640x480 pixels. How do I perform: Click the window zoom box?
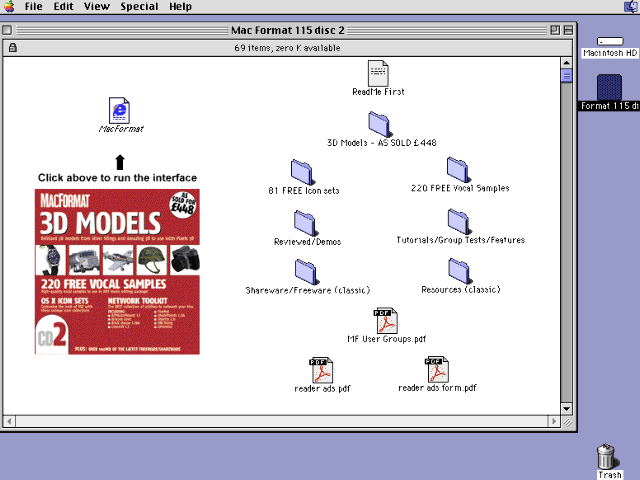555,30
